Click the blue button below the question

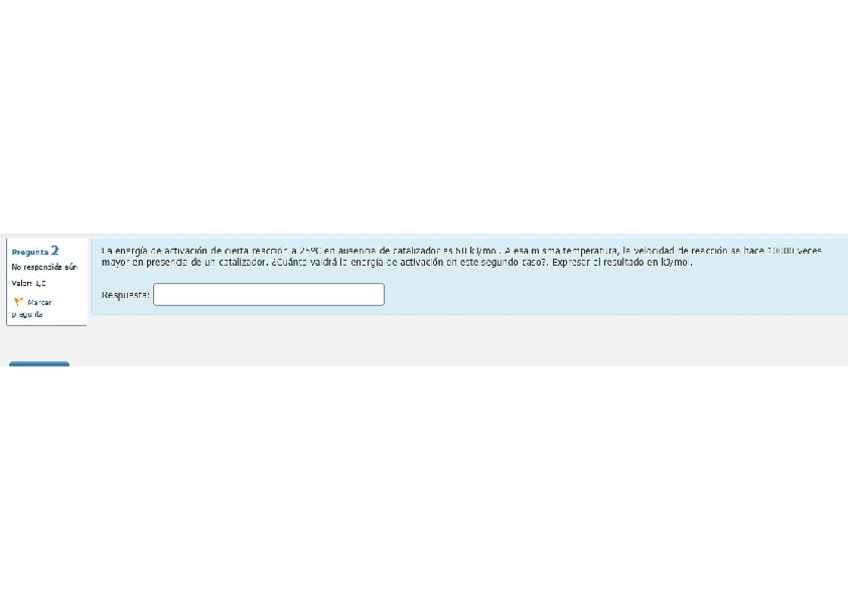[39, 364]
